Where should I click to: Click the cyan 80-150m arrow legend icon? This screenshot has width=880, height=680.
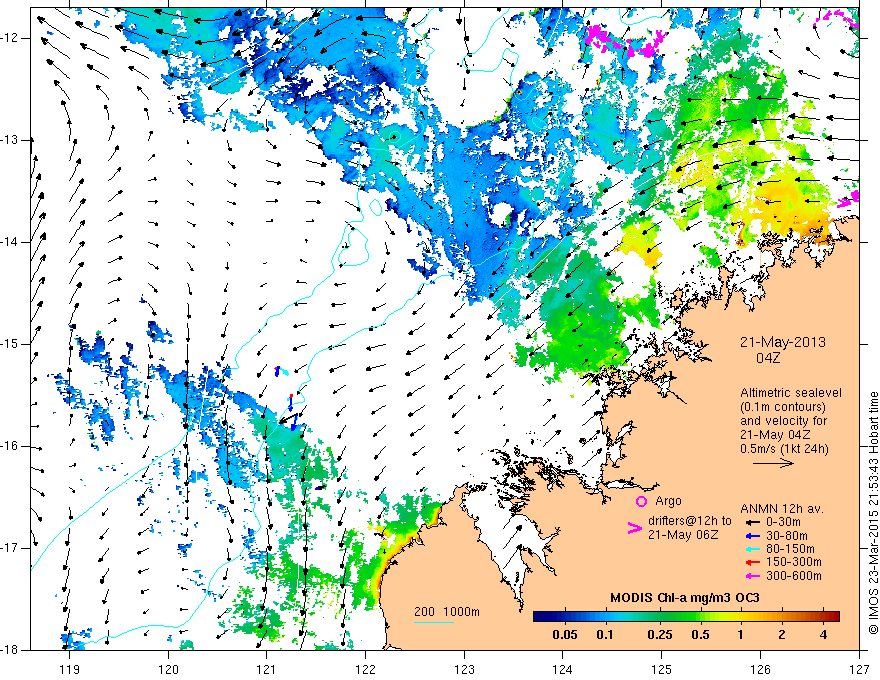click(x=752, y=549)
